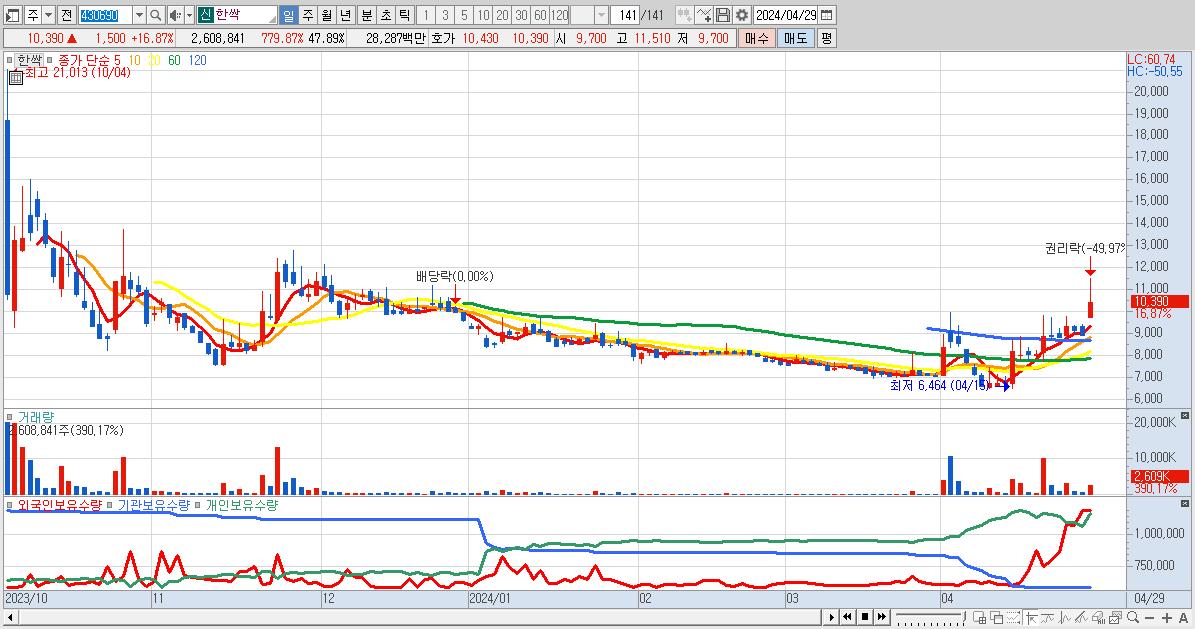Click the eraser with bars icon
Screen dimensions: 1195x629
(1098, 617)
